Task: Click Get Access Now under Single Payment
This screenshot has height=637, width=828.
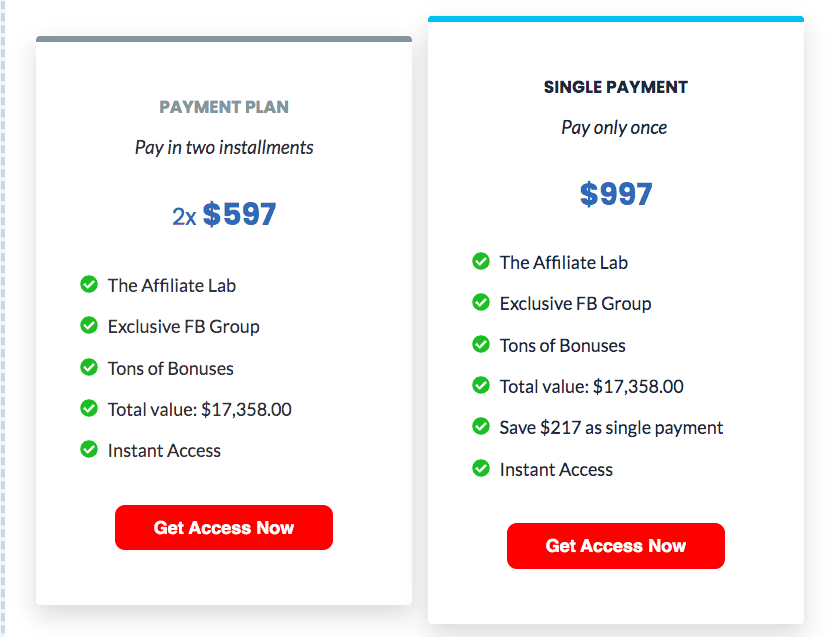Action: coord(615,546)
